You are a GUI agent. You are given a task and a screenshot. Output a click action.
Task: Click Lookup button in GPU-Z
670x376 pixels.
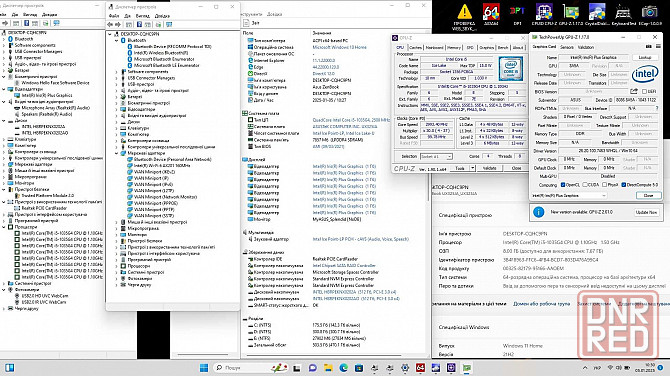pyautogui.click(x=645, y=57)
